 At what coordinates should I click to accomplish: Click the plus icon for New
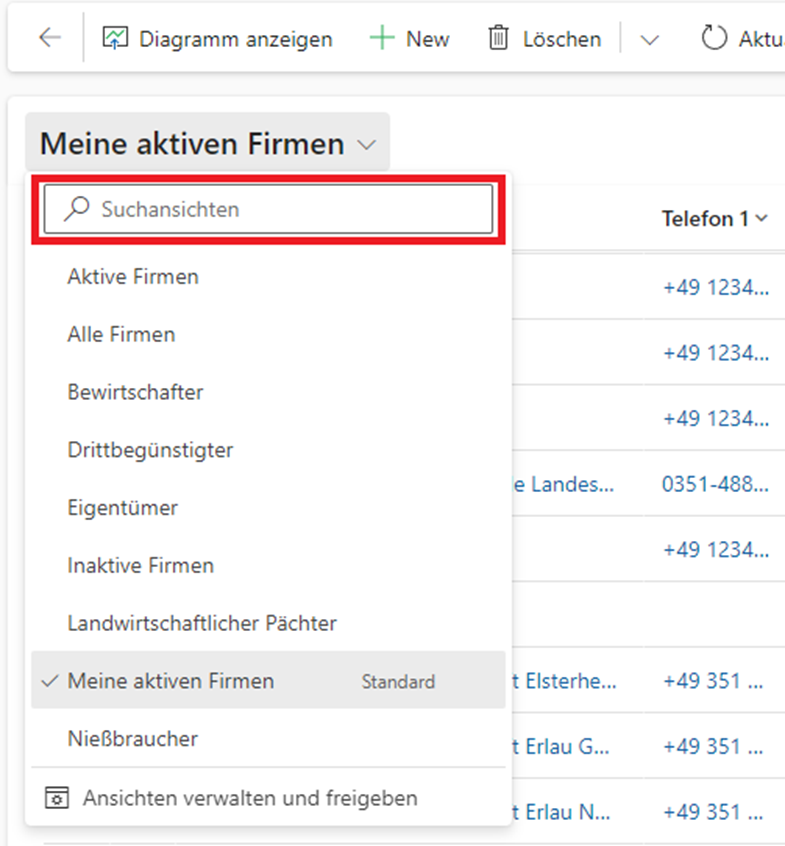pos(382,39)
